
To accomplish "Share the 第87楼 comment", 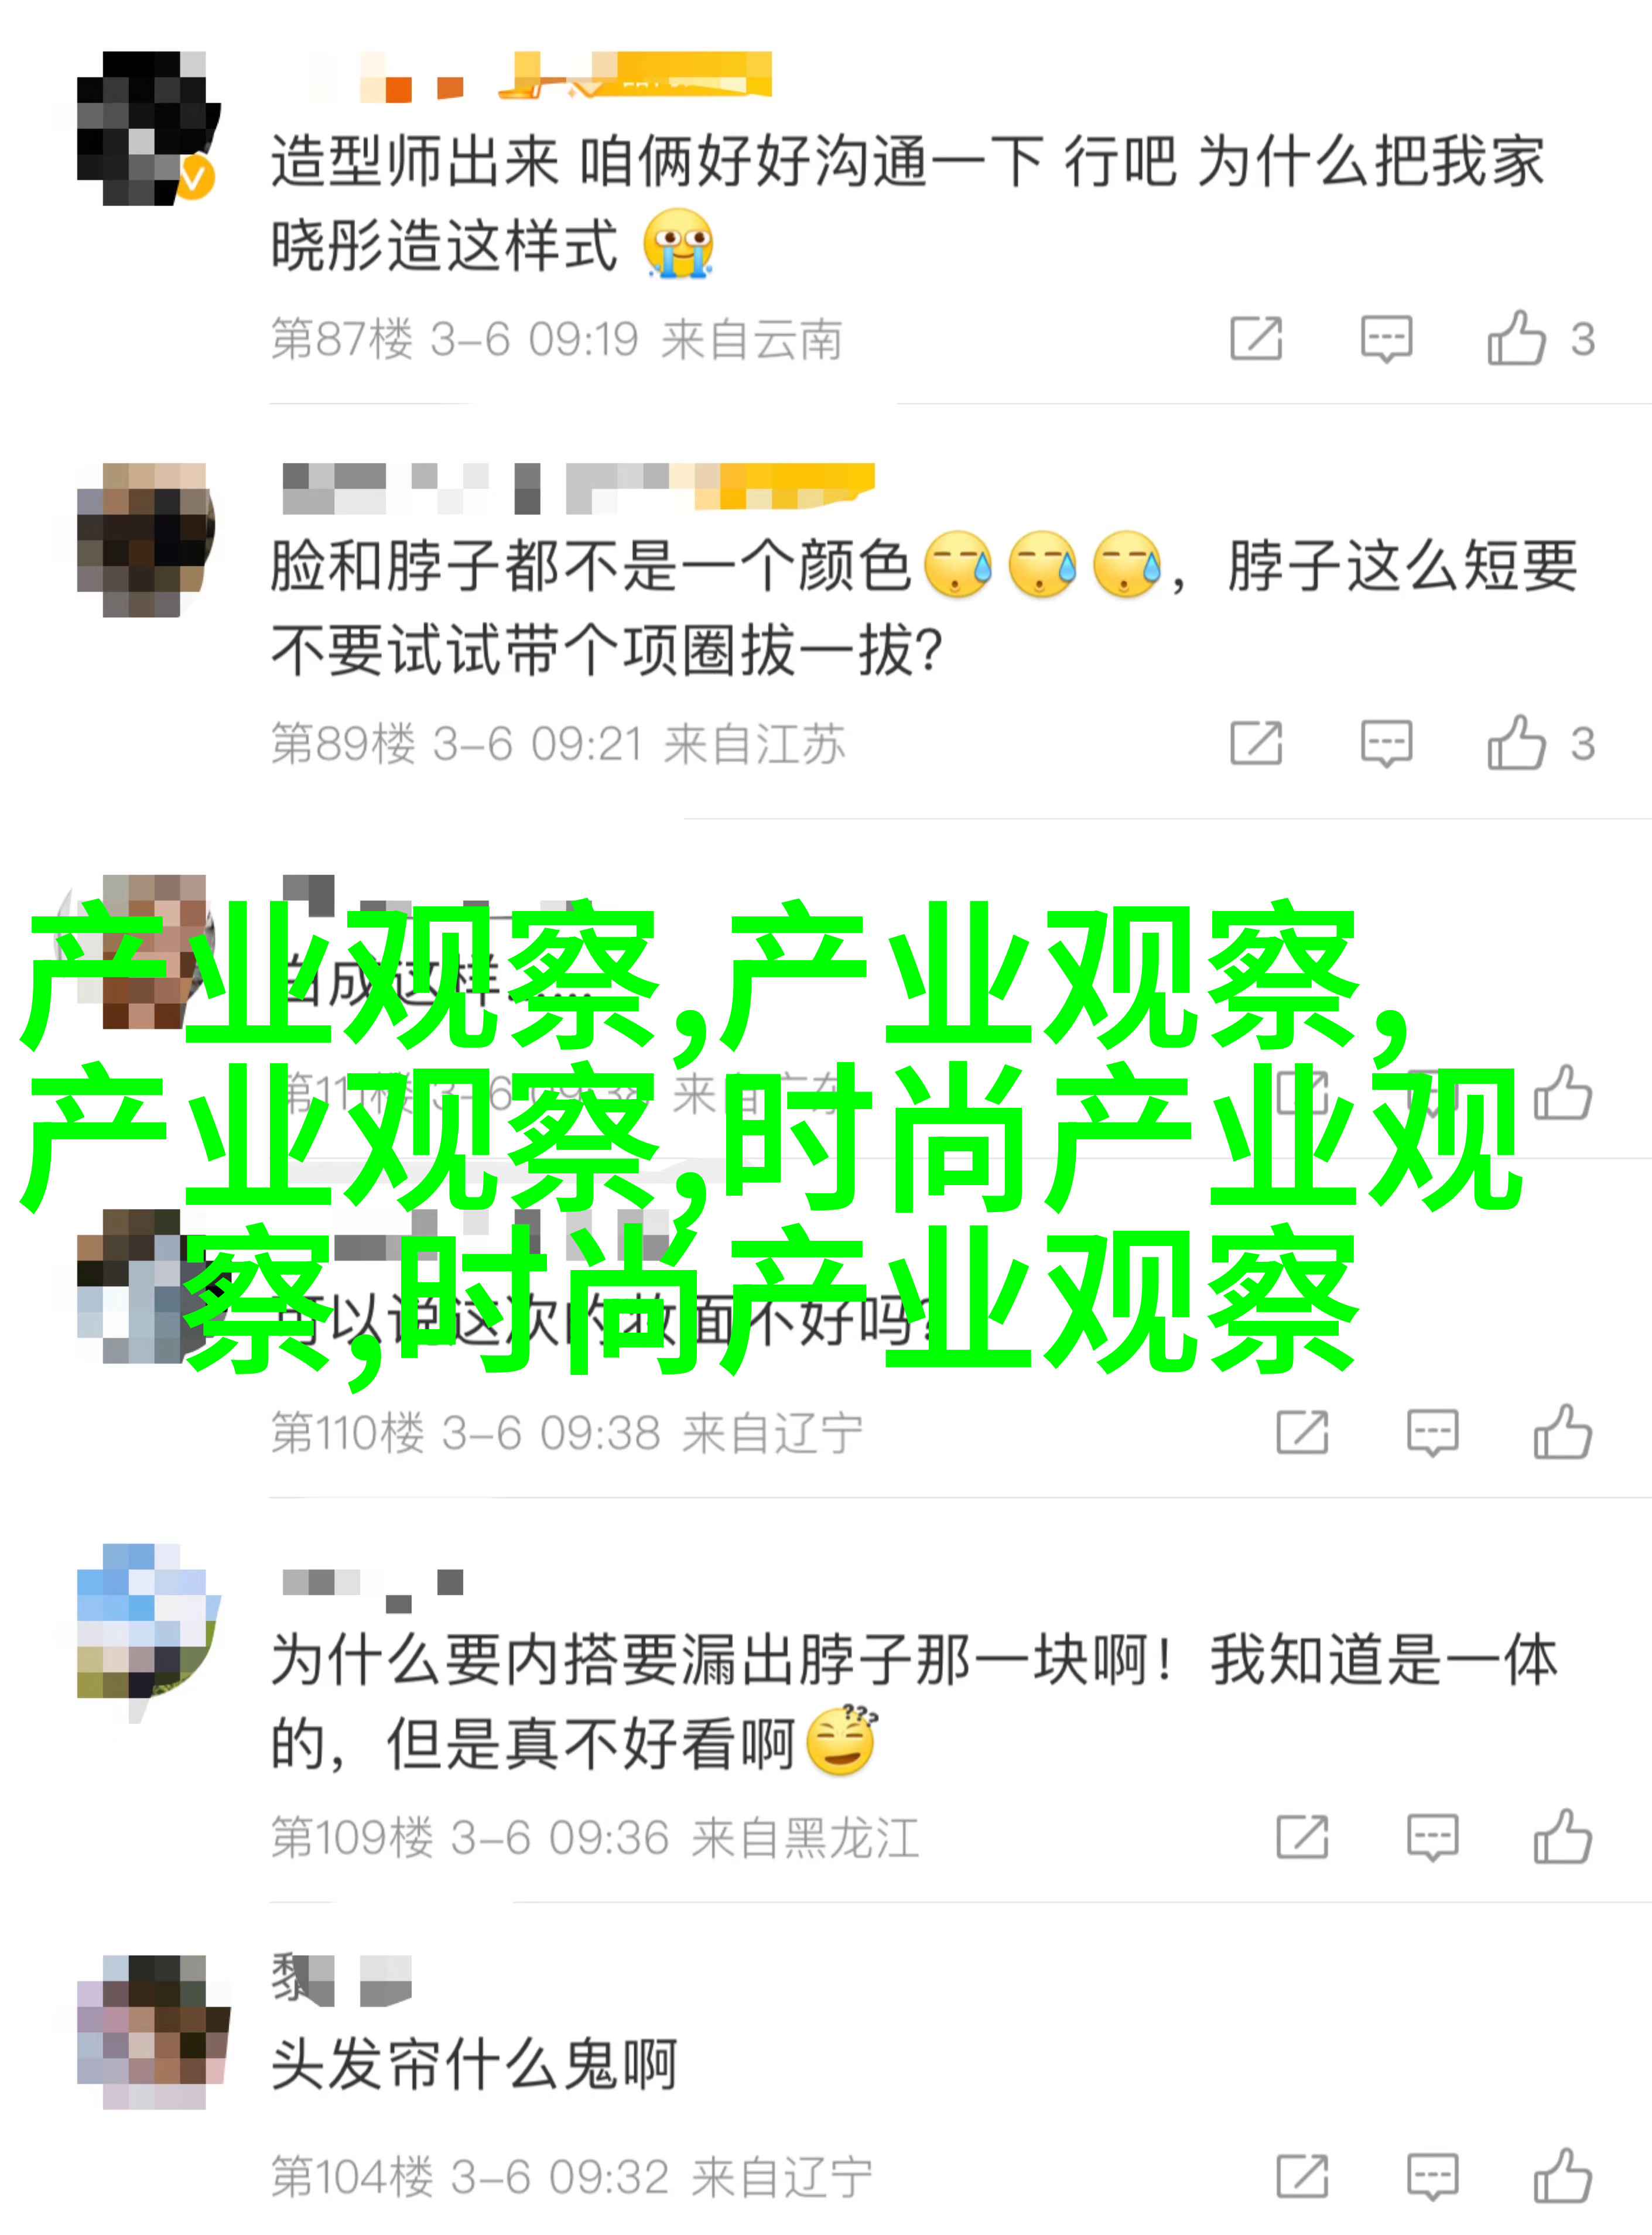I will click(1257, 338).
